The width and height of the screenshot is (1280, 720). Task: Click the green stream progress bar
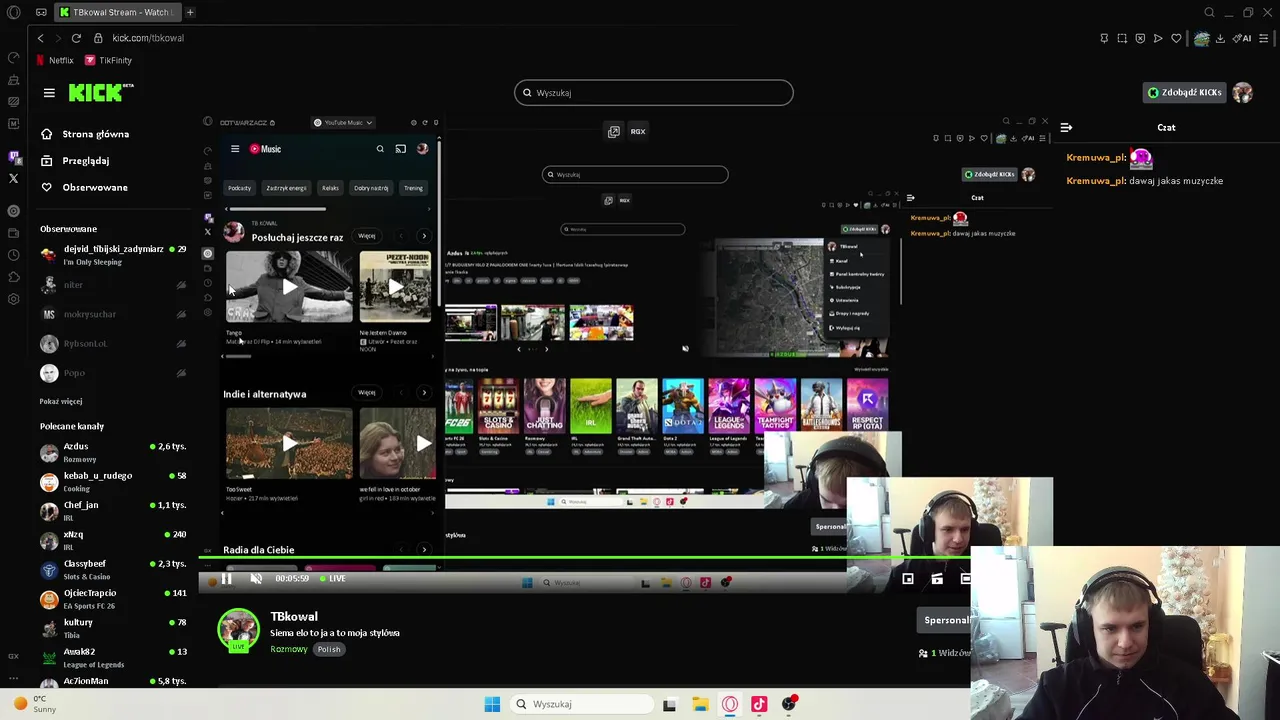pos(522,558)
